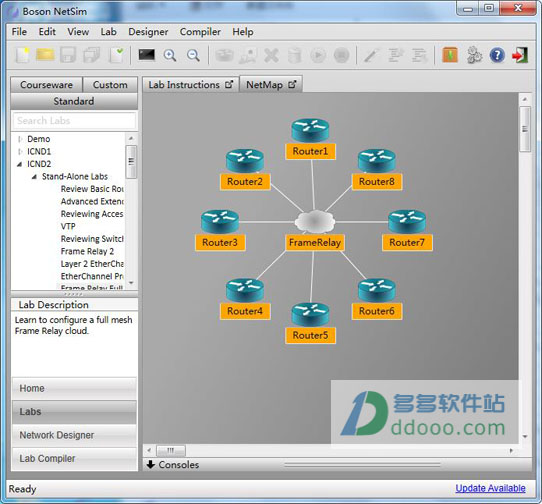Select the Custom tab
This screenshot has height=504, width=542.
110,85
